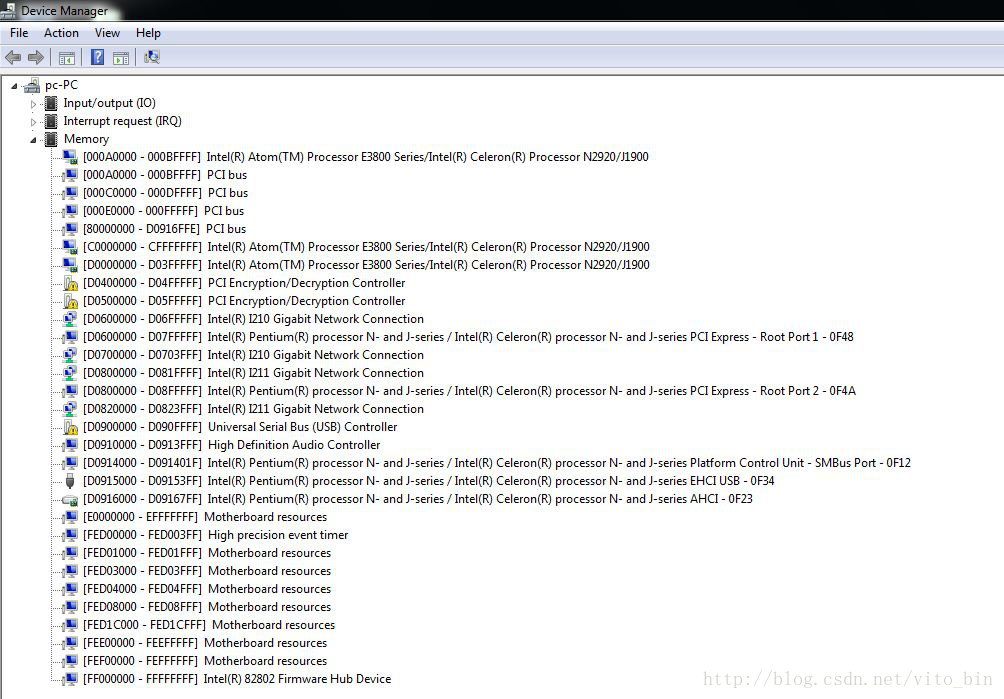Viewport: 1004px width, 699px height.
Task: Open the Help menu
Action: tap(148, 33)
